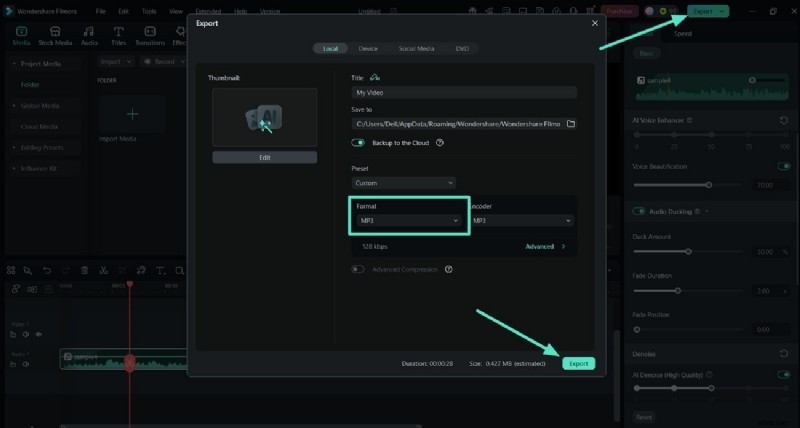Screen dimensions: 800x428
Task: Toggle Backup to the Cloud switch
Action: [358, 143]
